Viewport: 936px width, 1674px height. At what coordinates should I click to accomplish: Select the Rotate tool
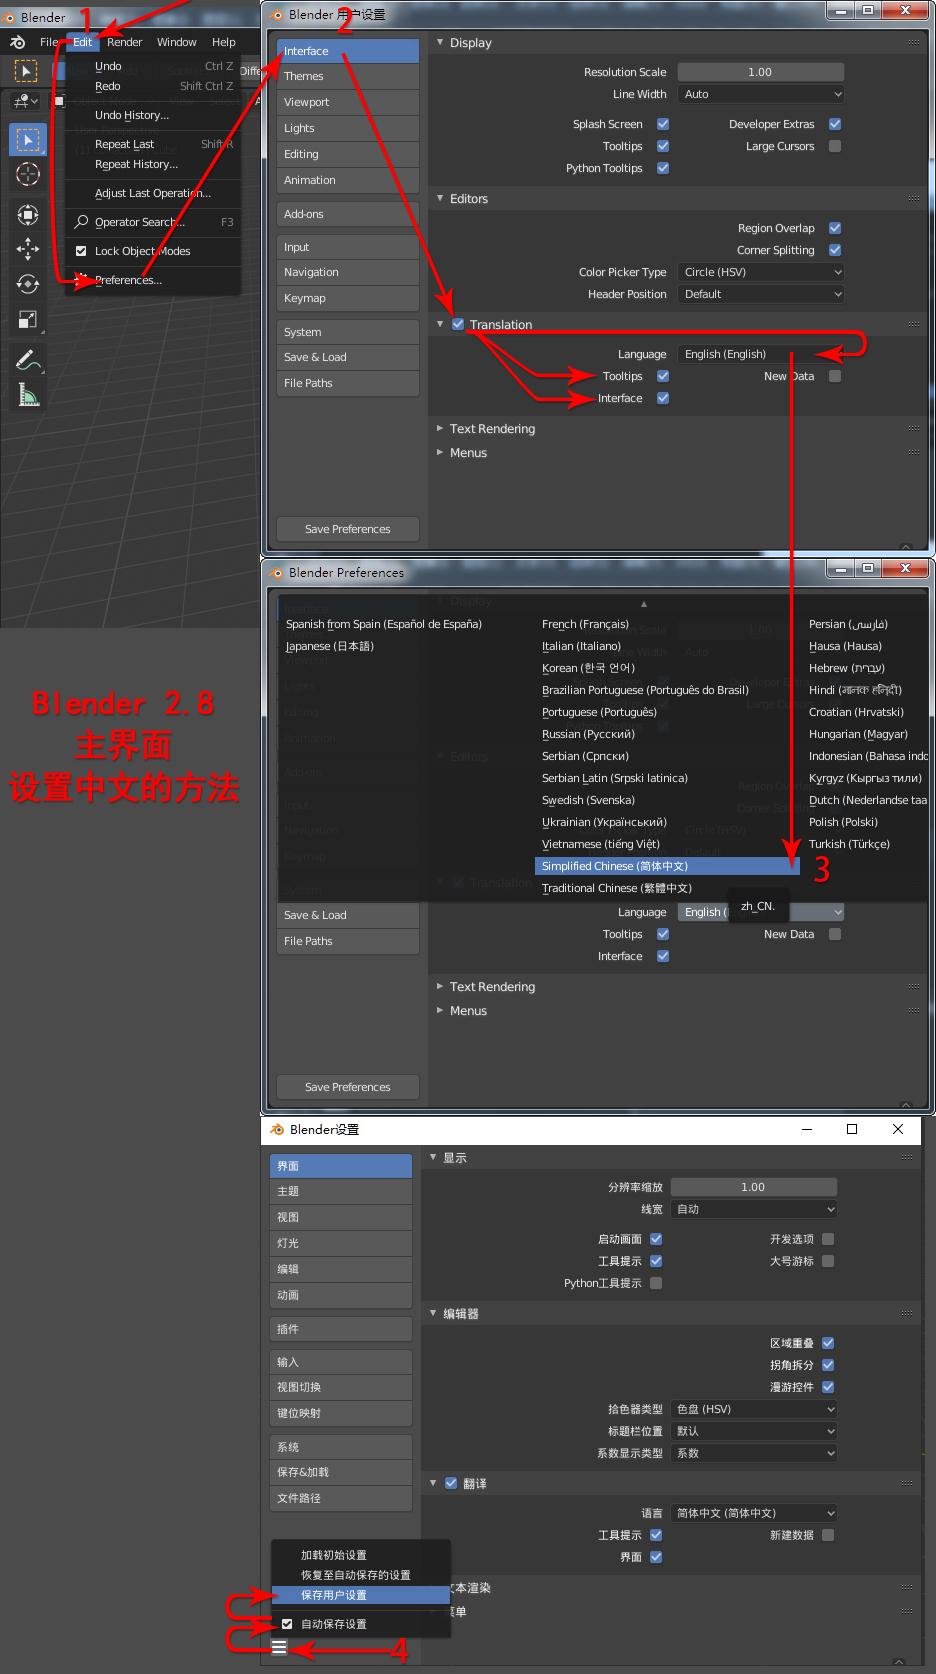[x=28, y=284]
